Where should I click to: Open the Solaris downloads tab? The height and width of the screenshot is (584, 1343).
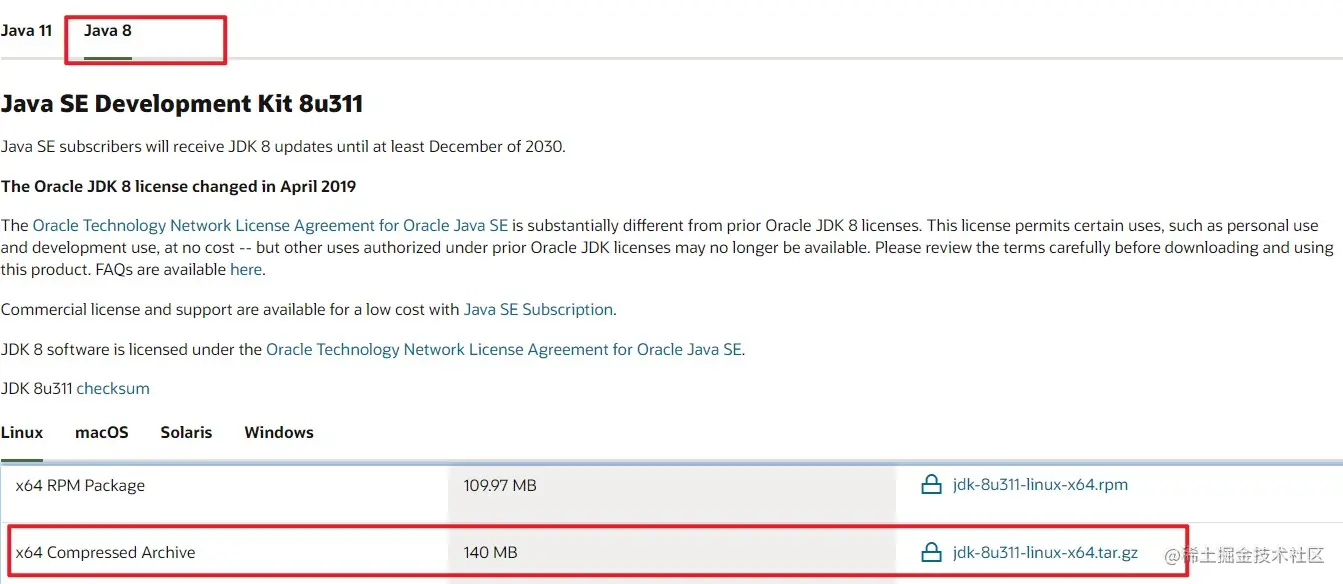pyautogui.click(x=186, y=433)
